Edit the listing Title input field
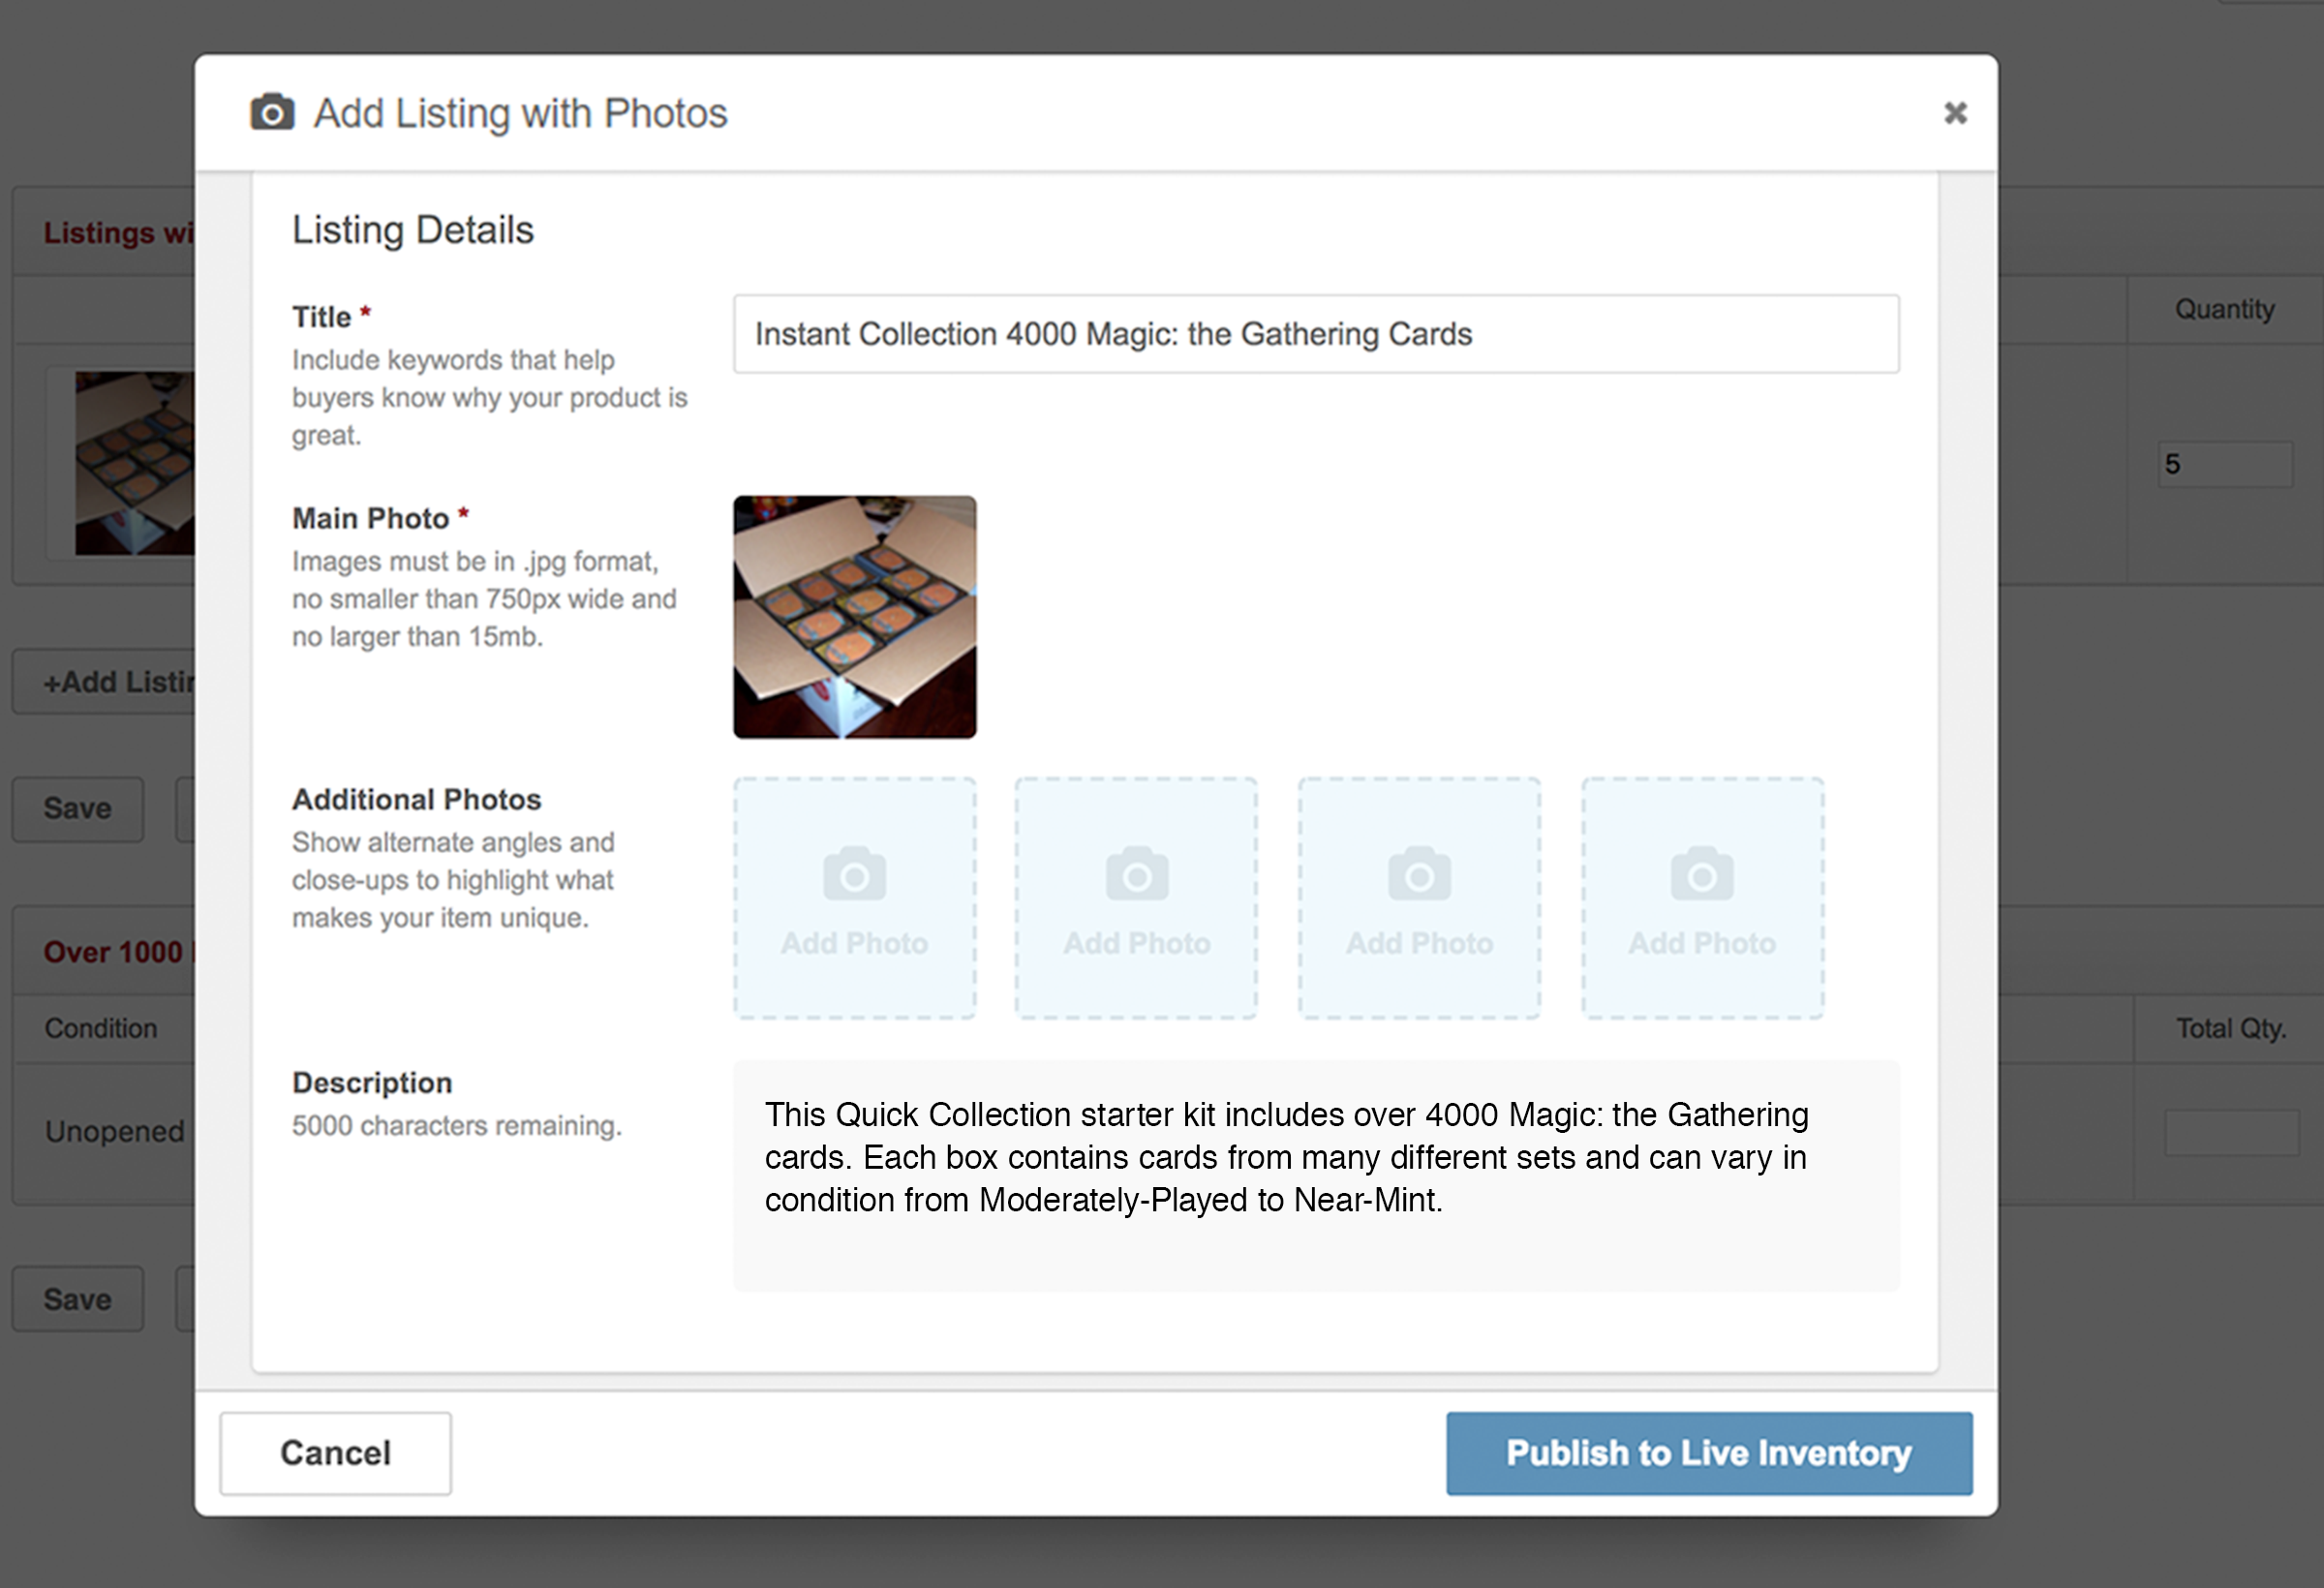The image size is (2324, 1588). tap(1316, 334)
